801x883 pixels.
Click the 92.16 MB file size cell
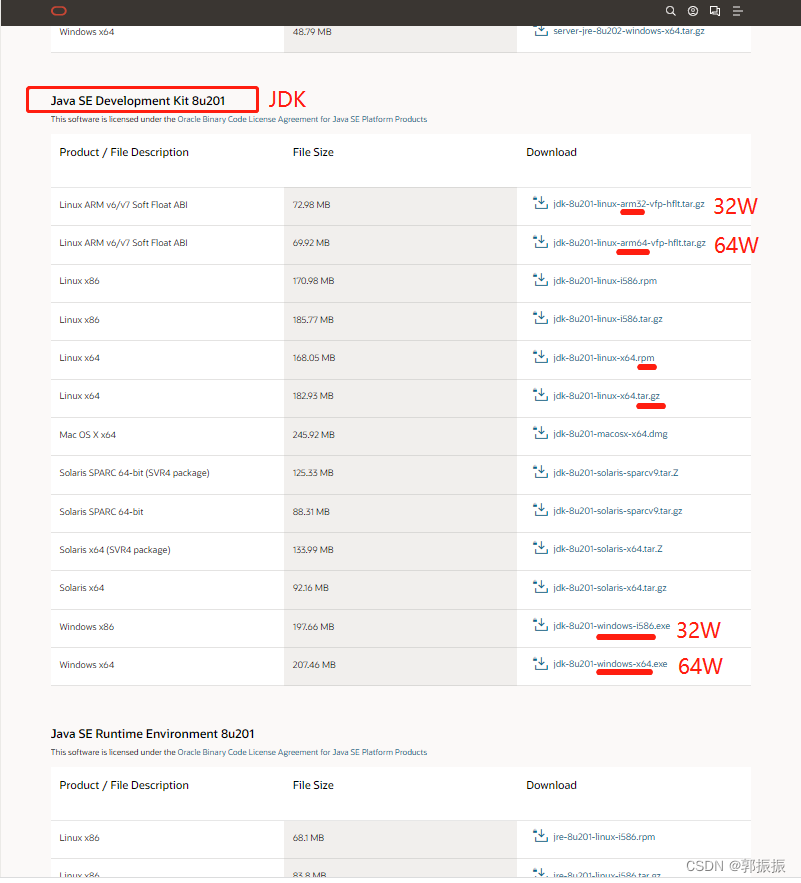[x=400, y=588]
